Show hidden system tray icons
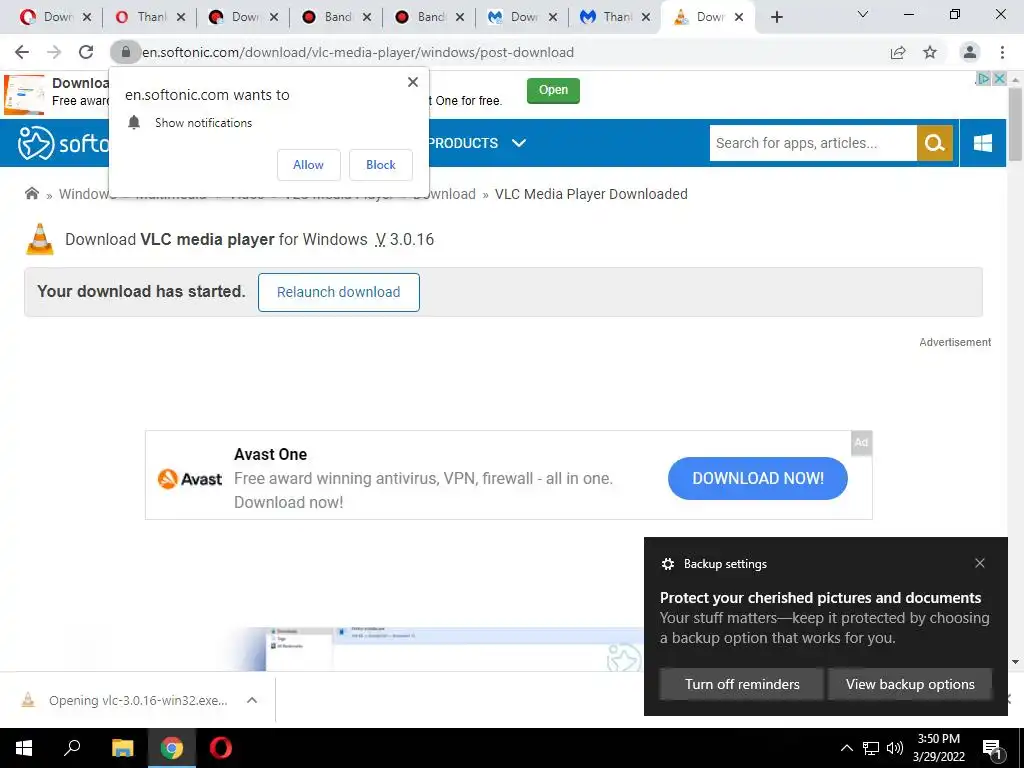The image size is (1024, 768). coord(846,748)
